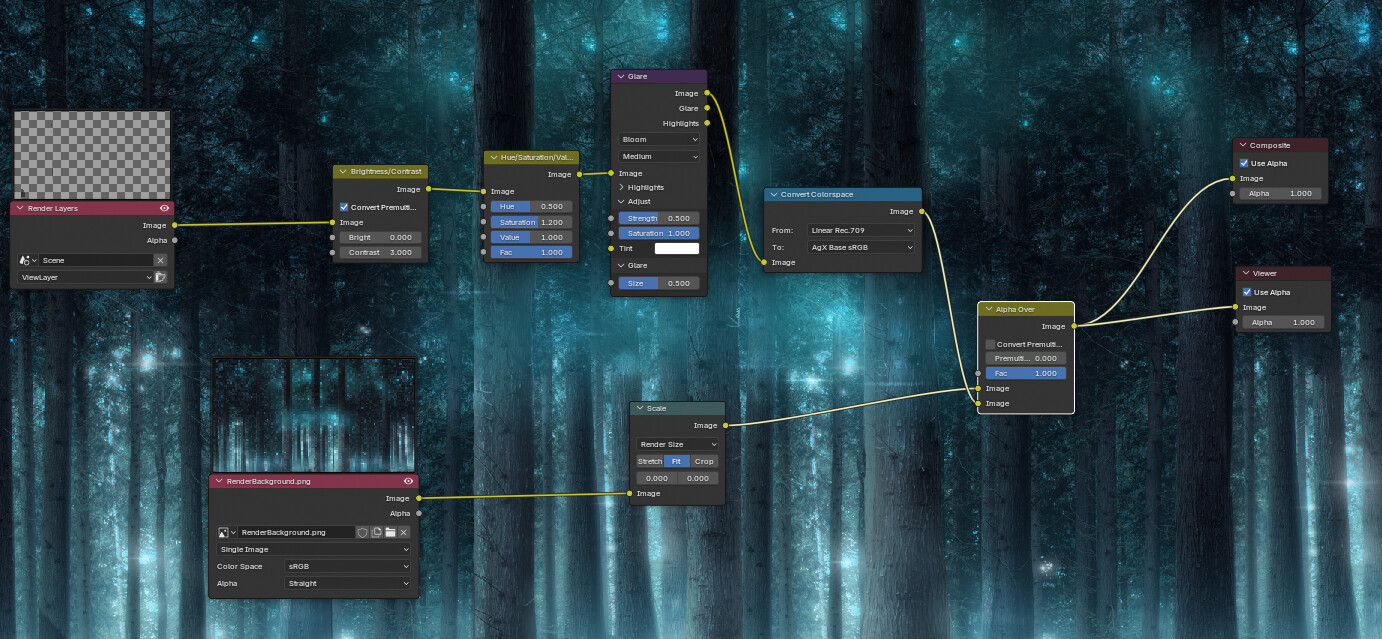Toggle Use Alpha in Composite node
The image size is (1382, 639).
1244,163
